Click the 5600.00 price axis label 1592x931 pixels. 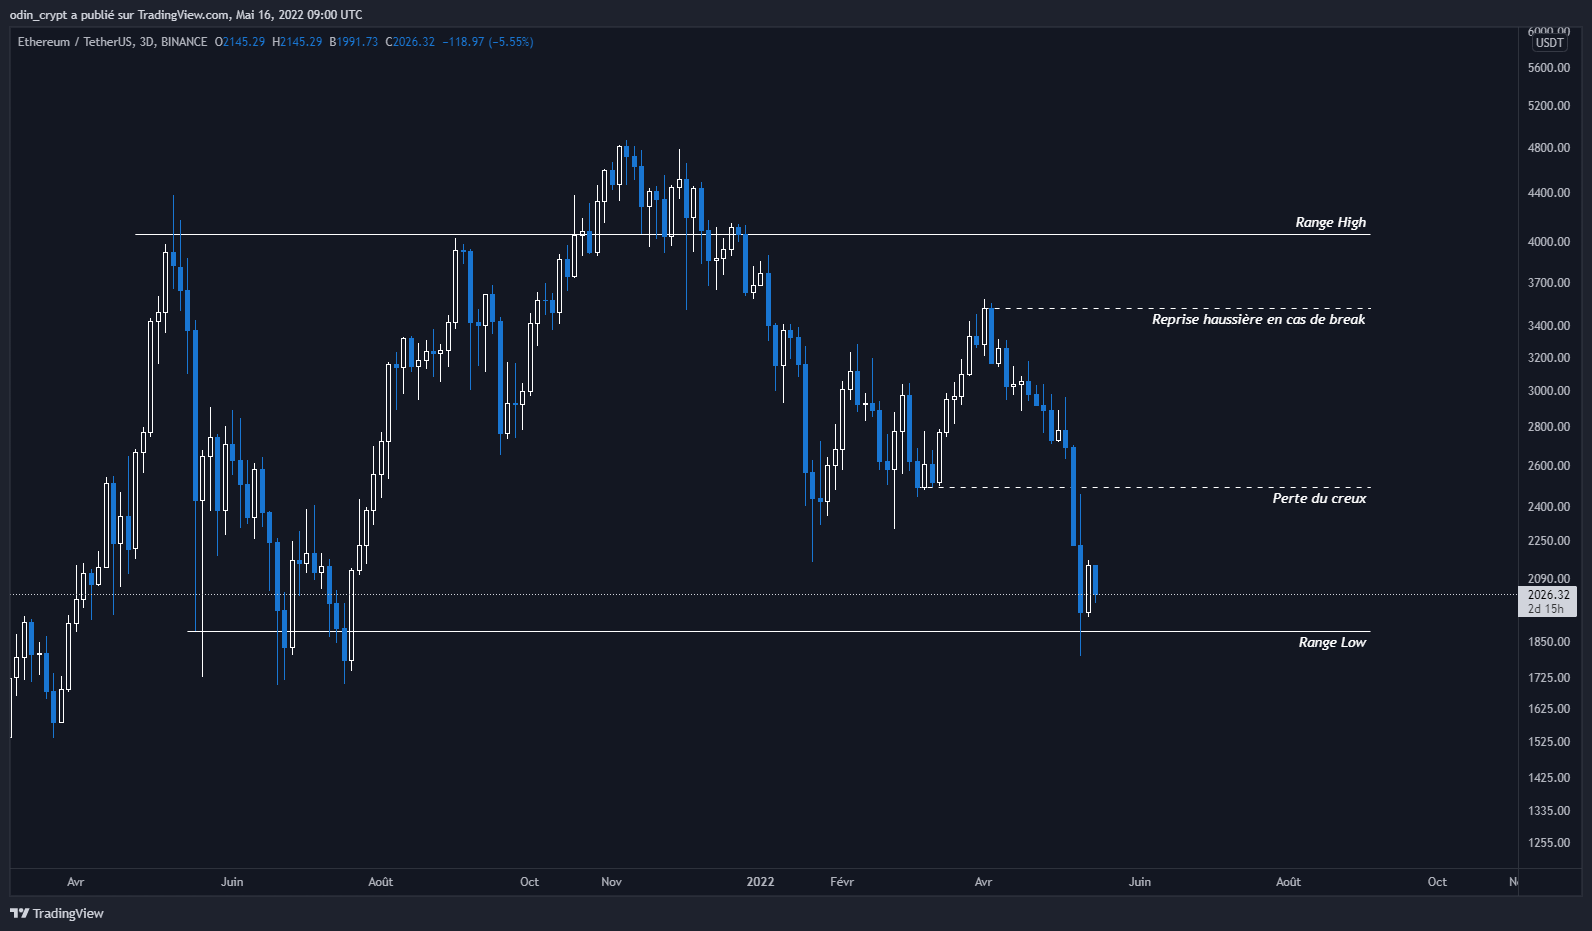point(1549,68)
